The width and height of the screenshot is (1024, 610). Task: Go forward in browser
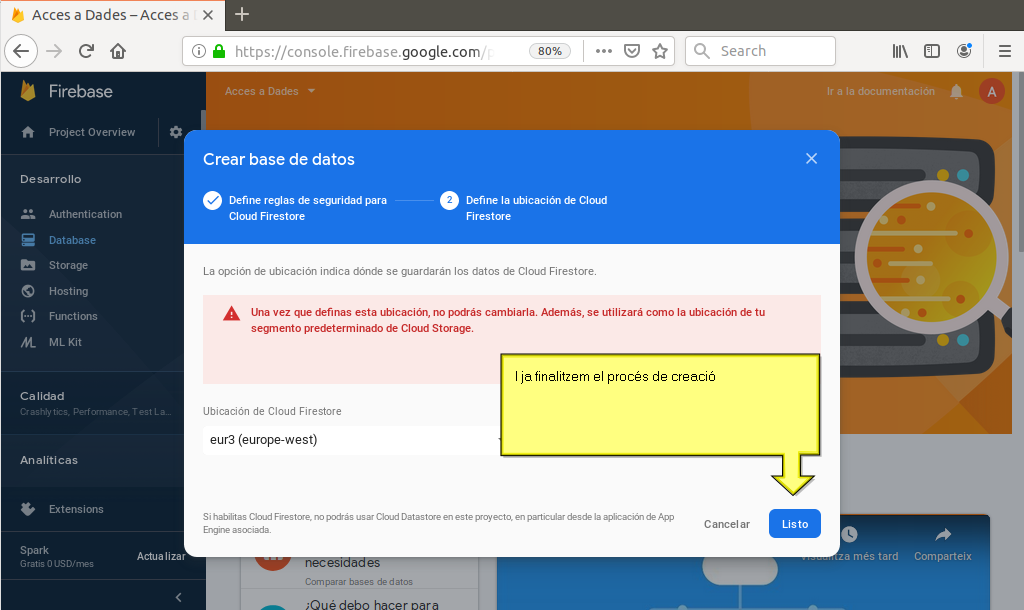(x=54, y=51)
